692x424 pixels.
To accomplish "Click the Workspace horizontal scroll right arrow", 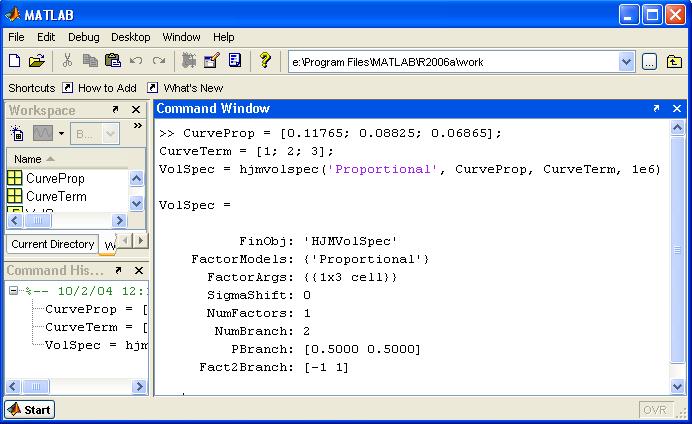I will click(x=119, y=220).
